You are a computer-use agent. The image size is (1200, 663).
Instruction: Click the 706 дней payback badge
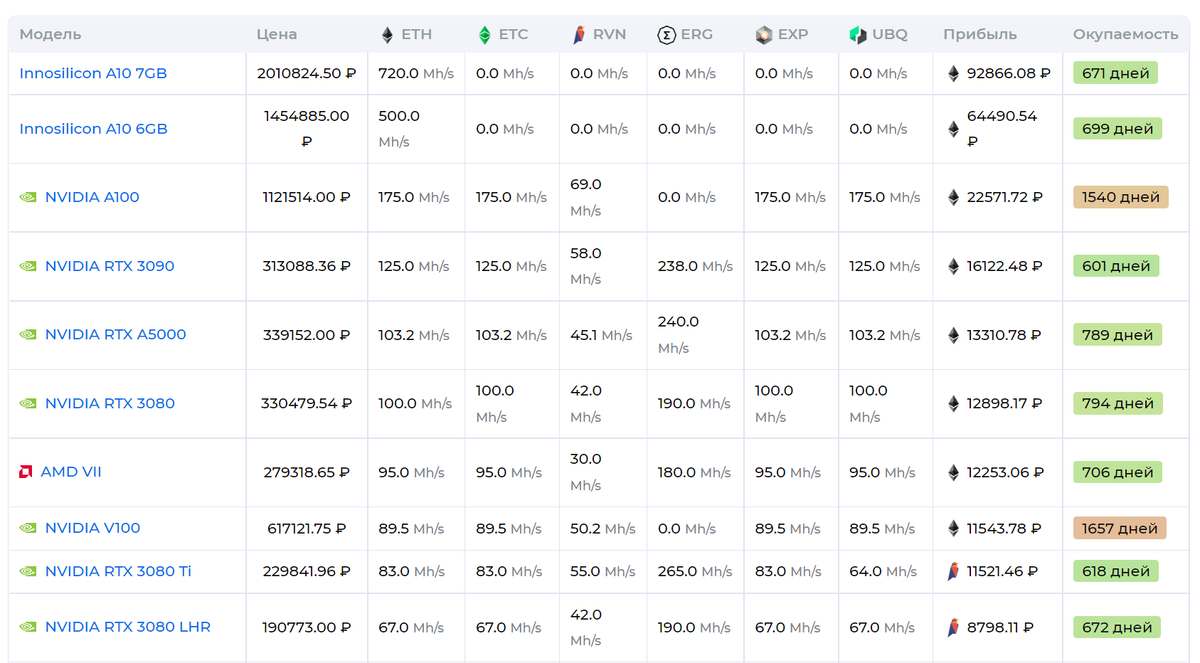pos(1117,473)
